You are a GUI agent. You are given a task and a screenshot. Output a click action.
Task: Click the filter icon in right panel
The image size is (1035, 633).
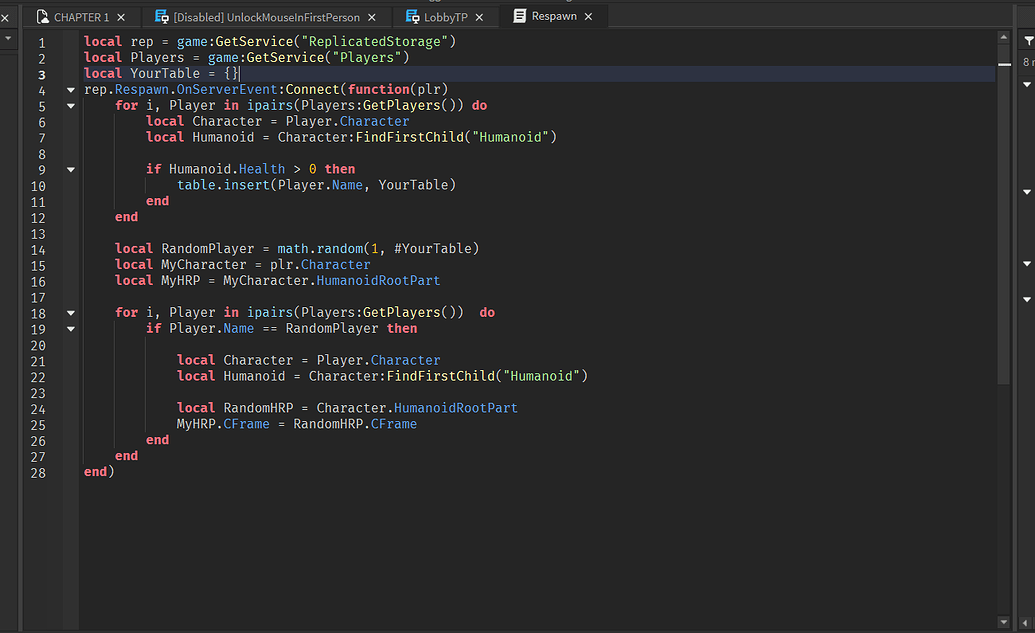(x=1028, y=41)
